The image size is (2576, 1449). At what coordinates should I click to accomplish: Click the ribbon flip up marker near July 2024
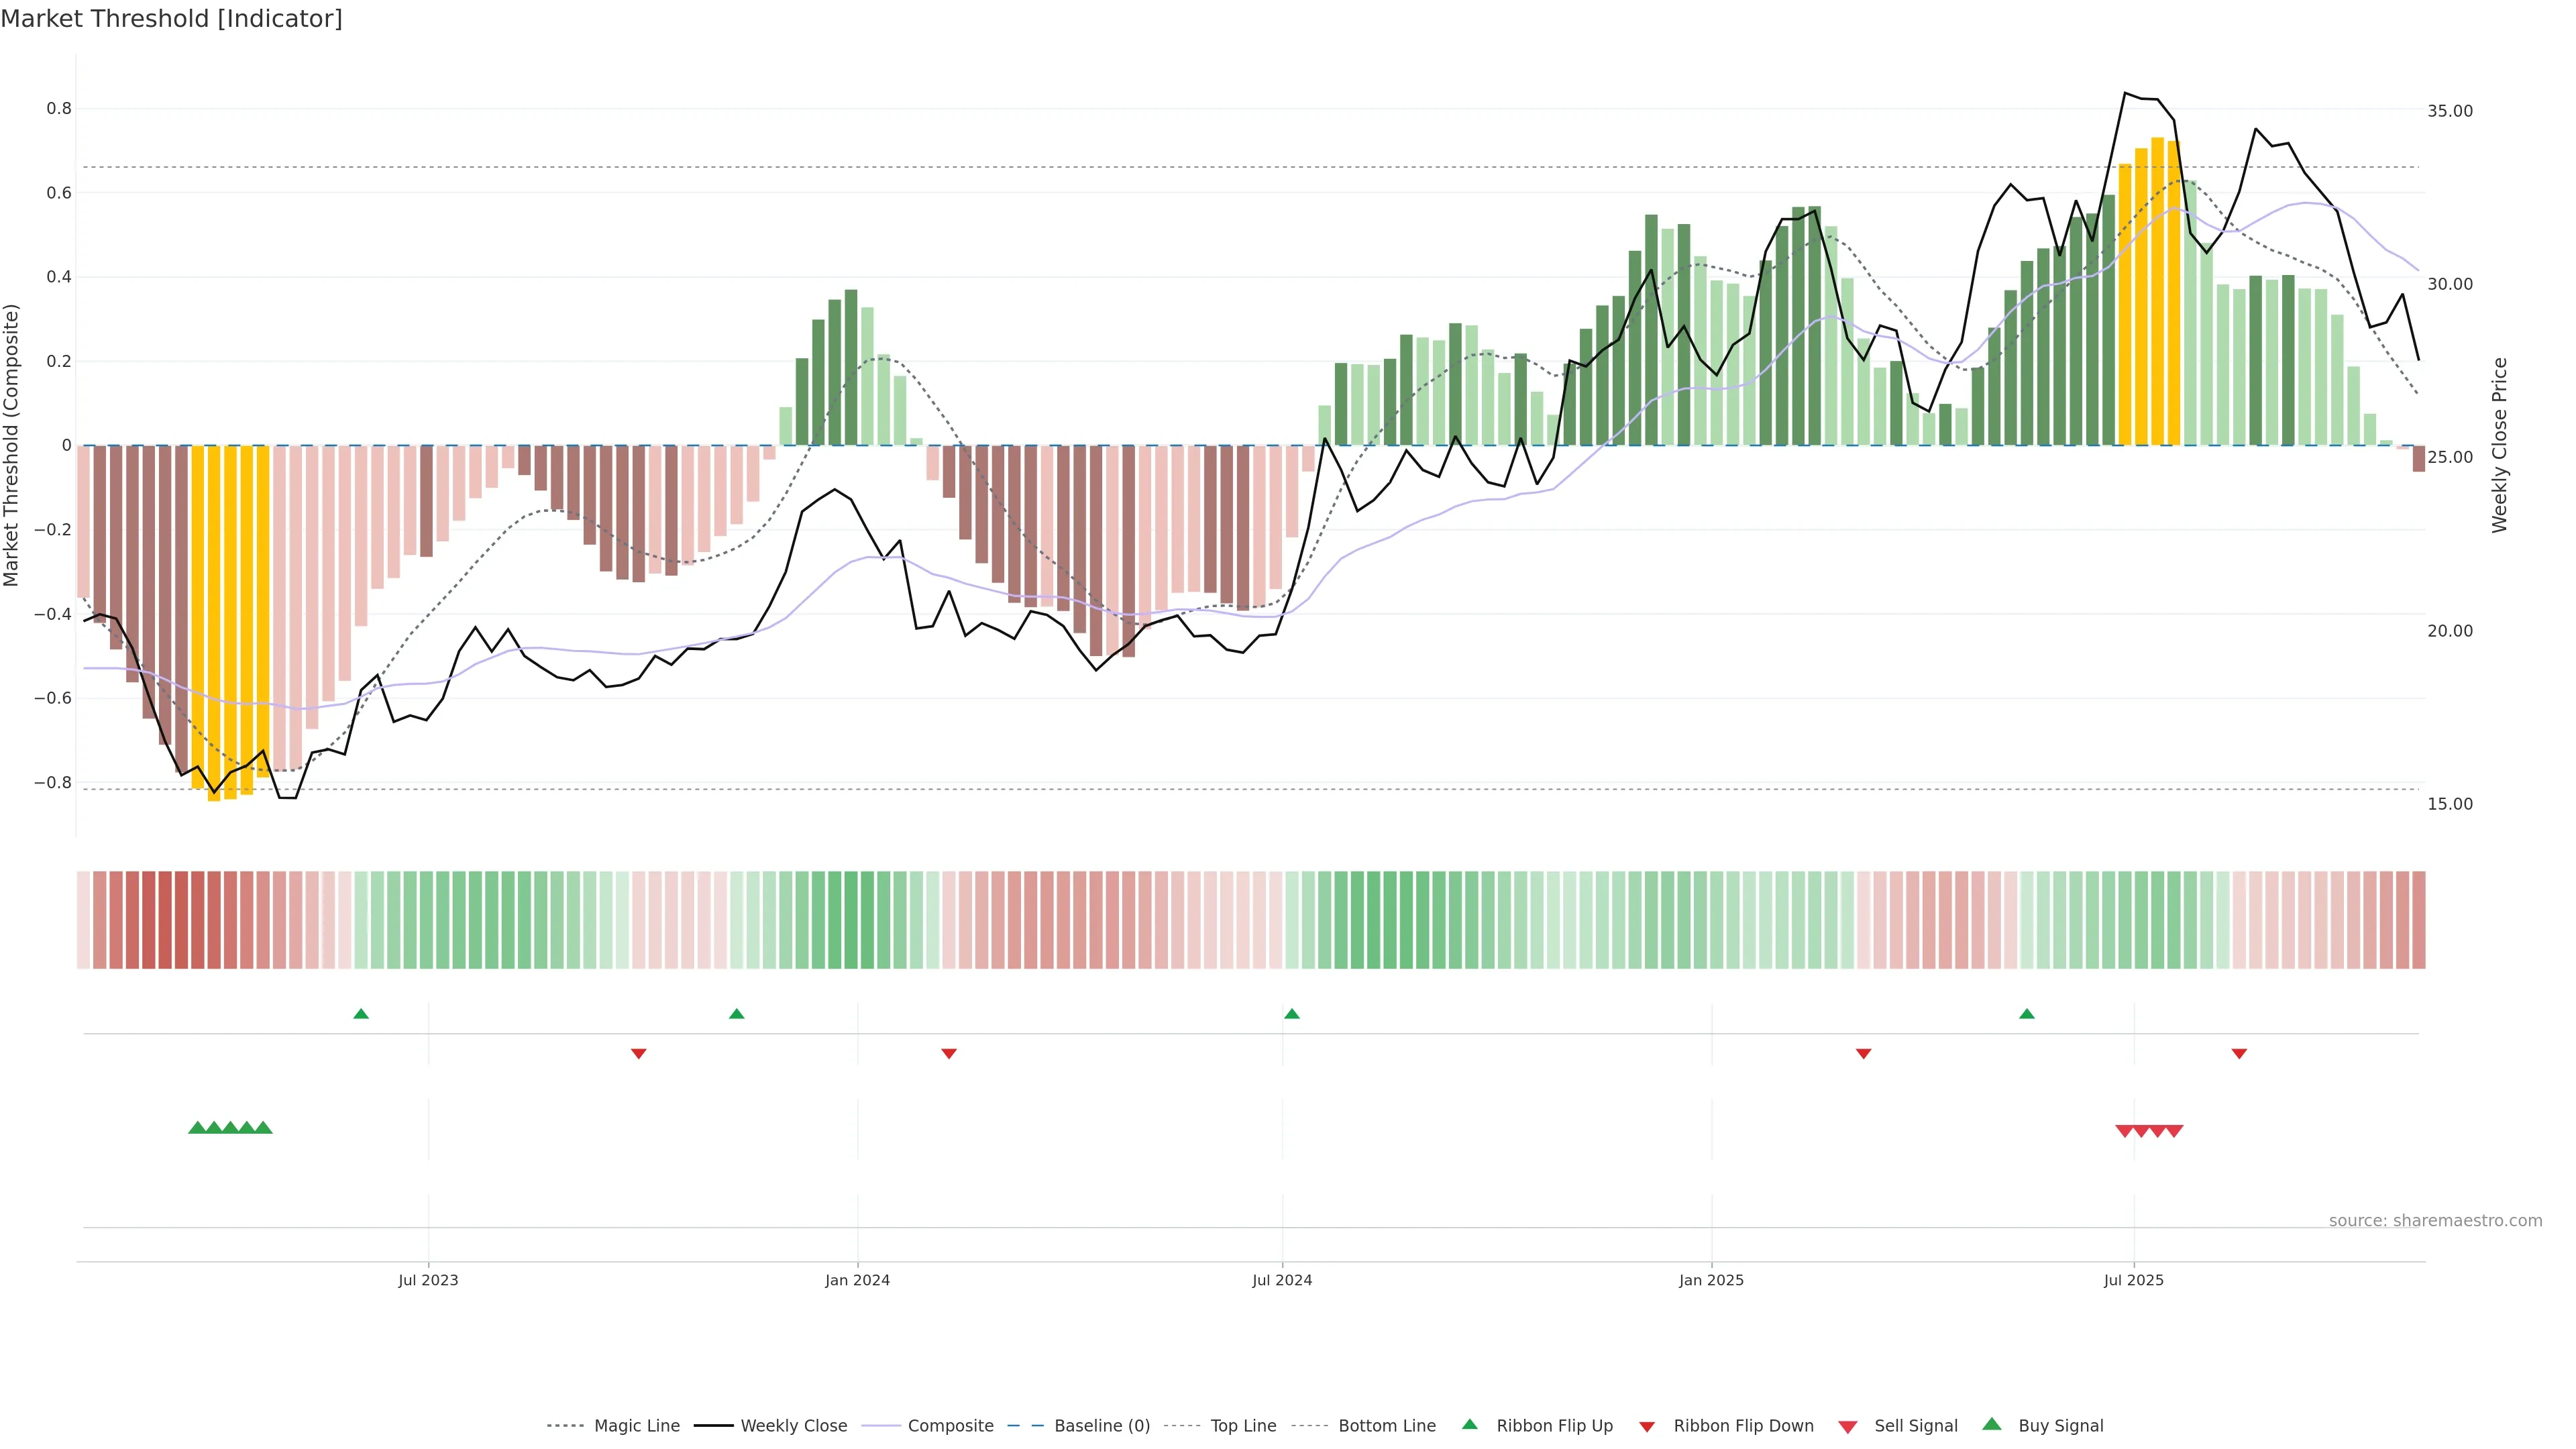coord(1292,1014)
